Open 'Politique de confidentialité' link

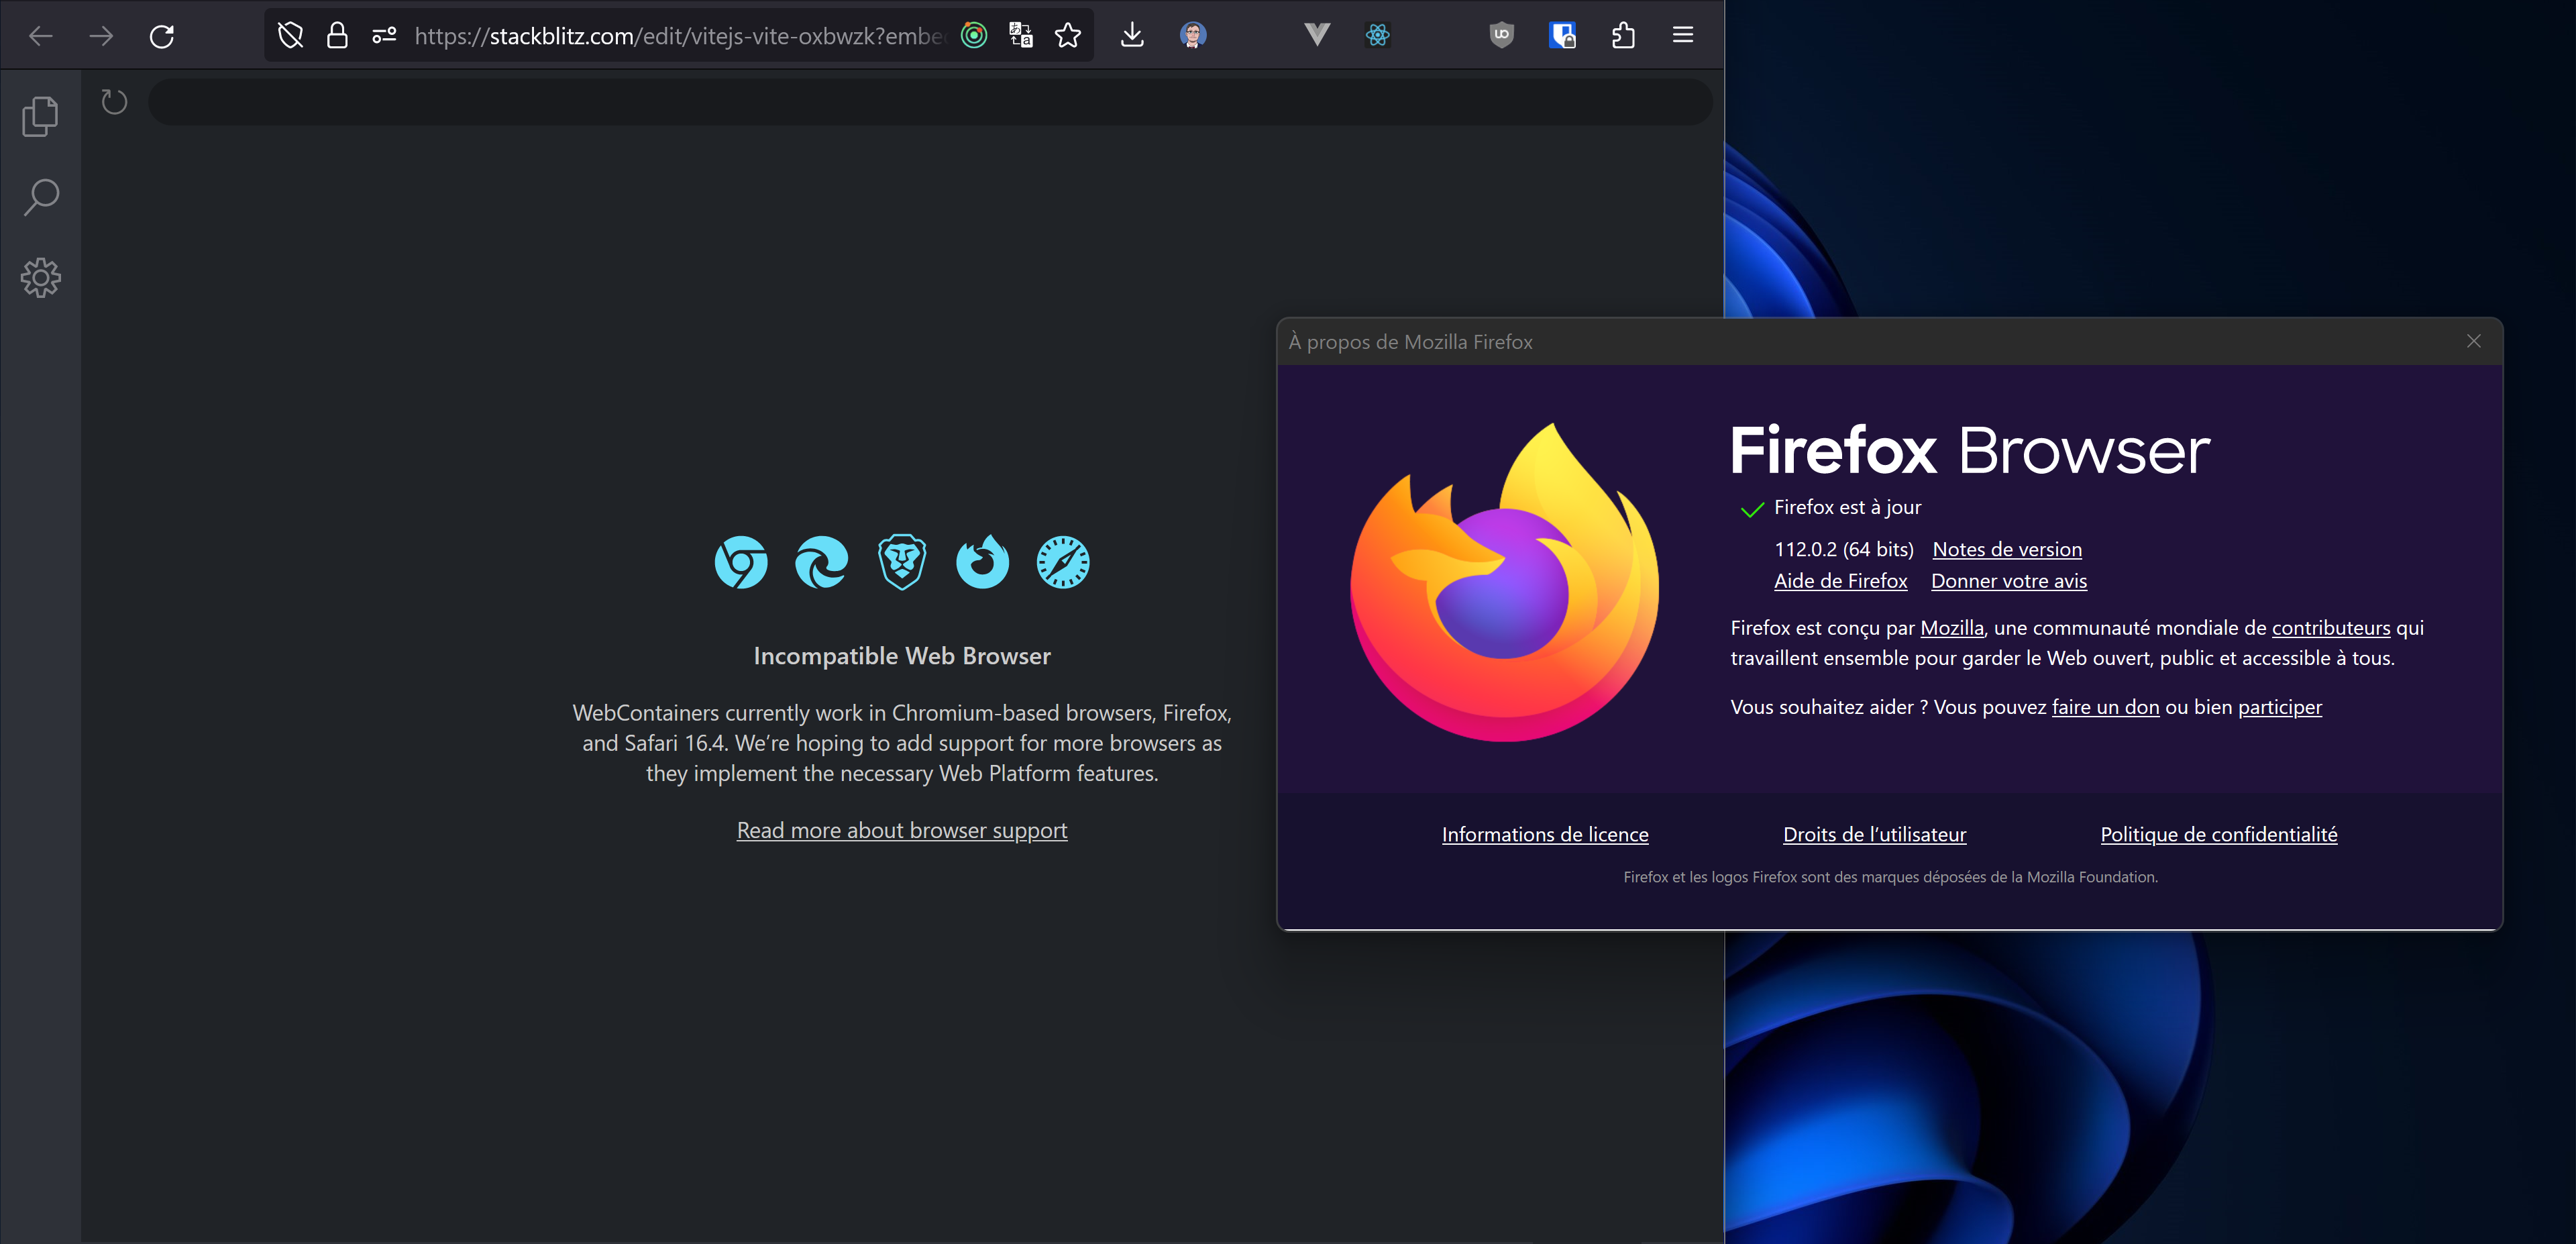(2218, 834)
